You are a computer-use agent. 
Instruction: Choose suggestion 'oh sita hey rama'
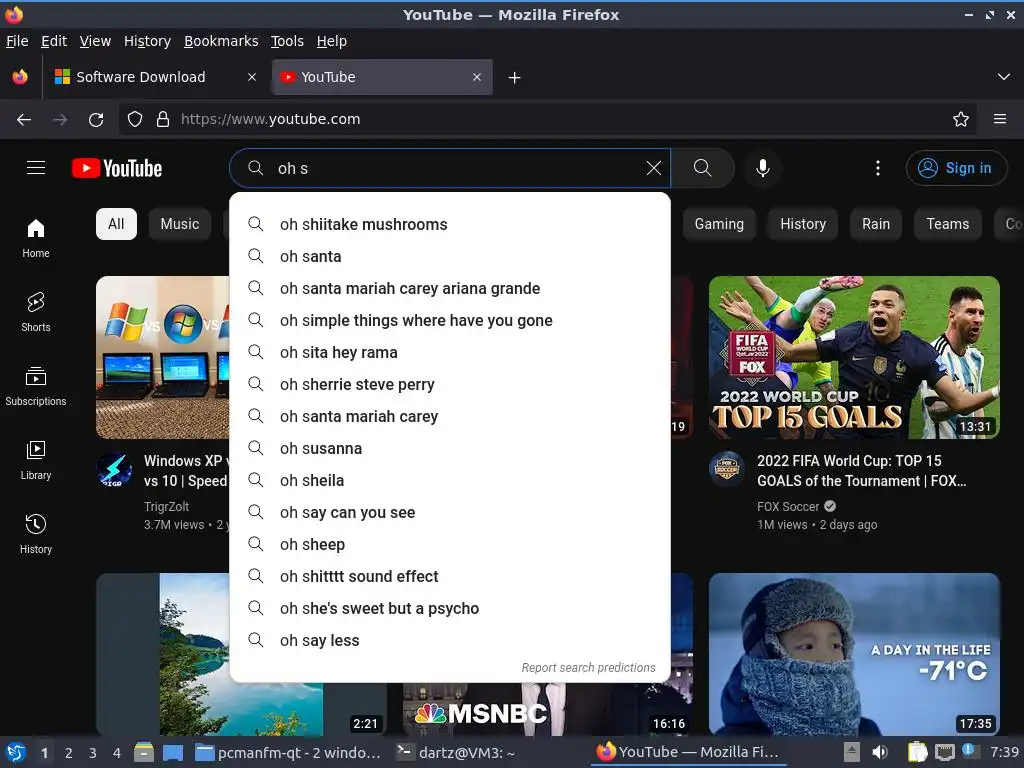[450, 353]
